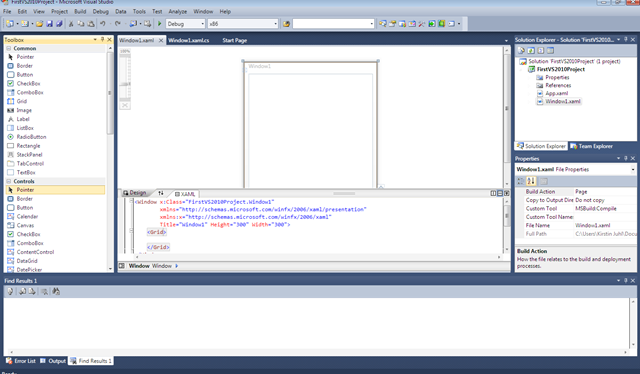Open the x86 platform dropdown

point(276,24)
